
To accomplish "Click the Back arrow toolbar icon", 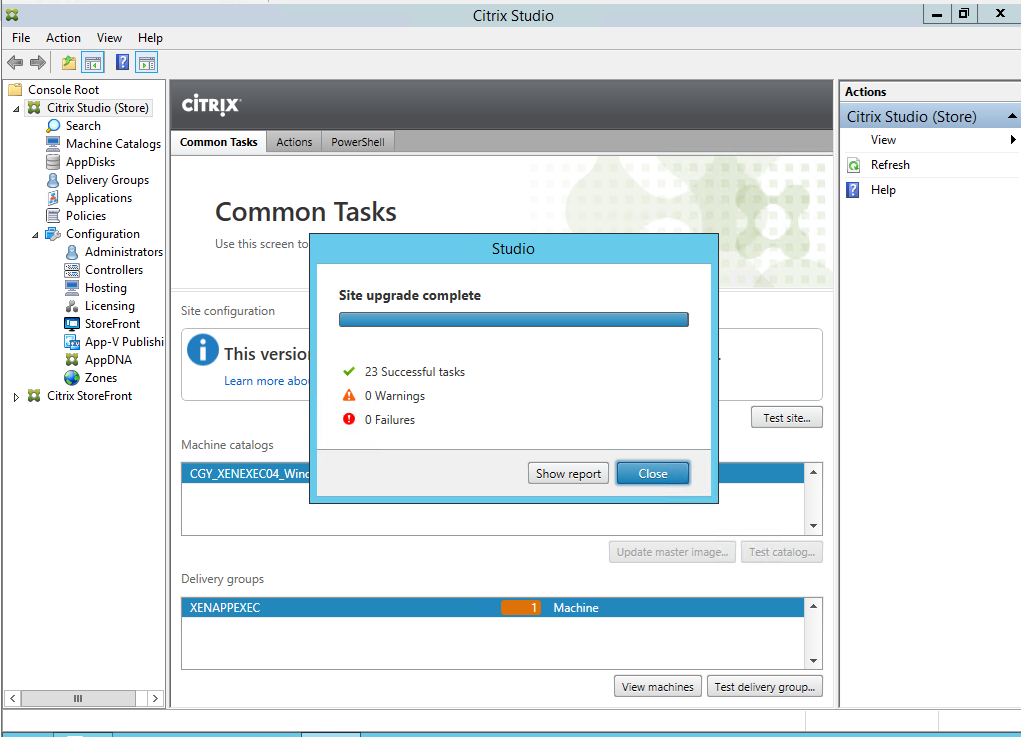I will (x=15, y=63).
